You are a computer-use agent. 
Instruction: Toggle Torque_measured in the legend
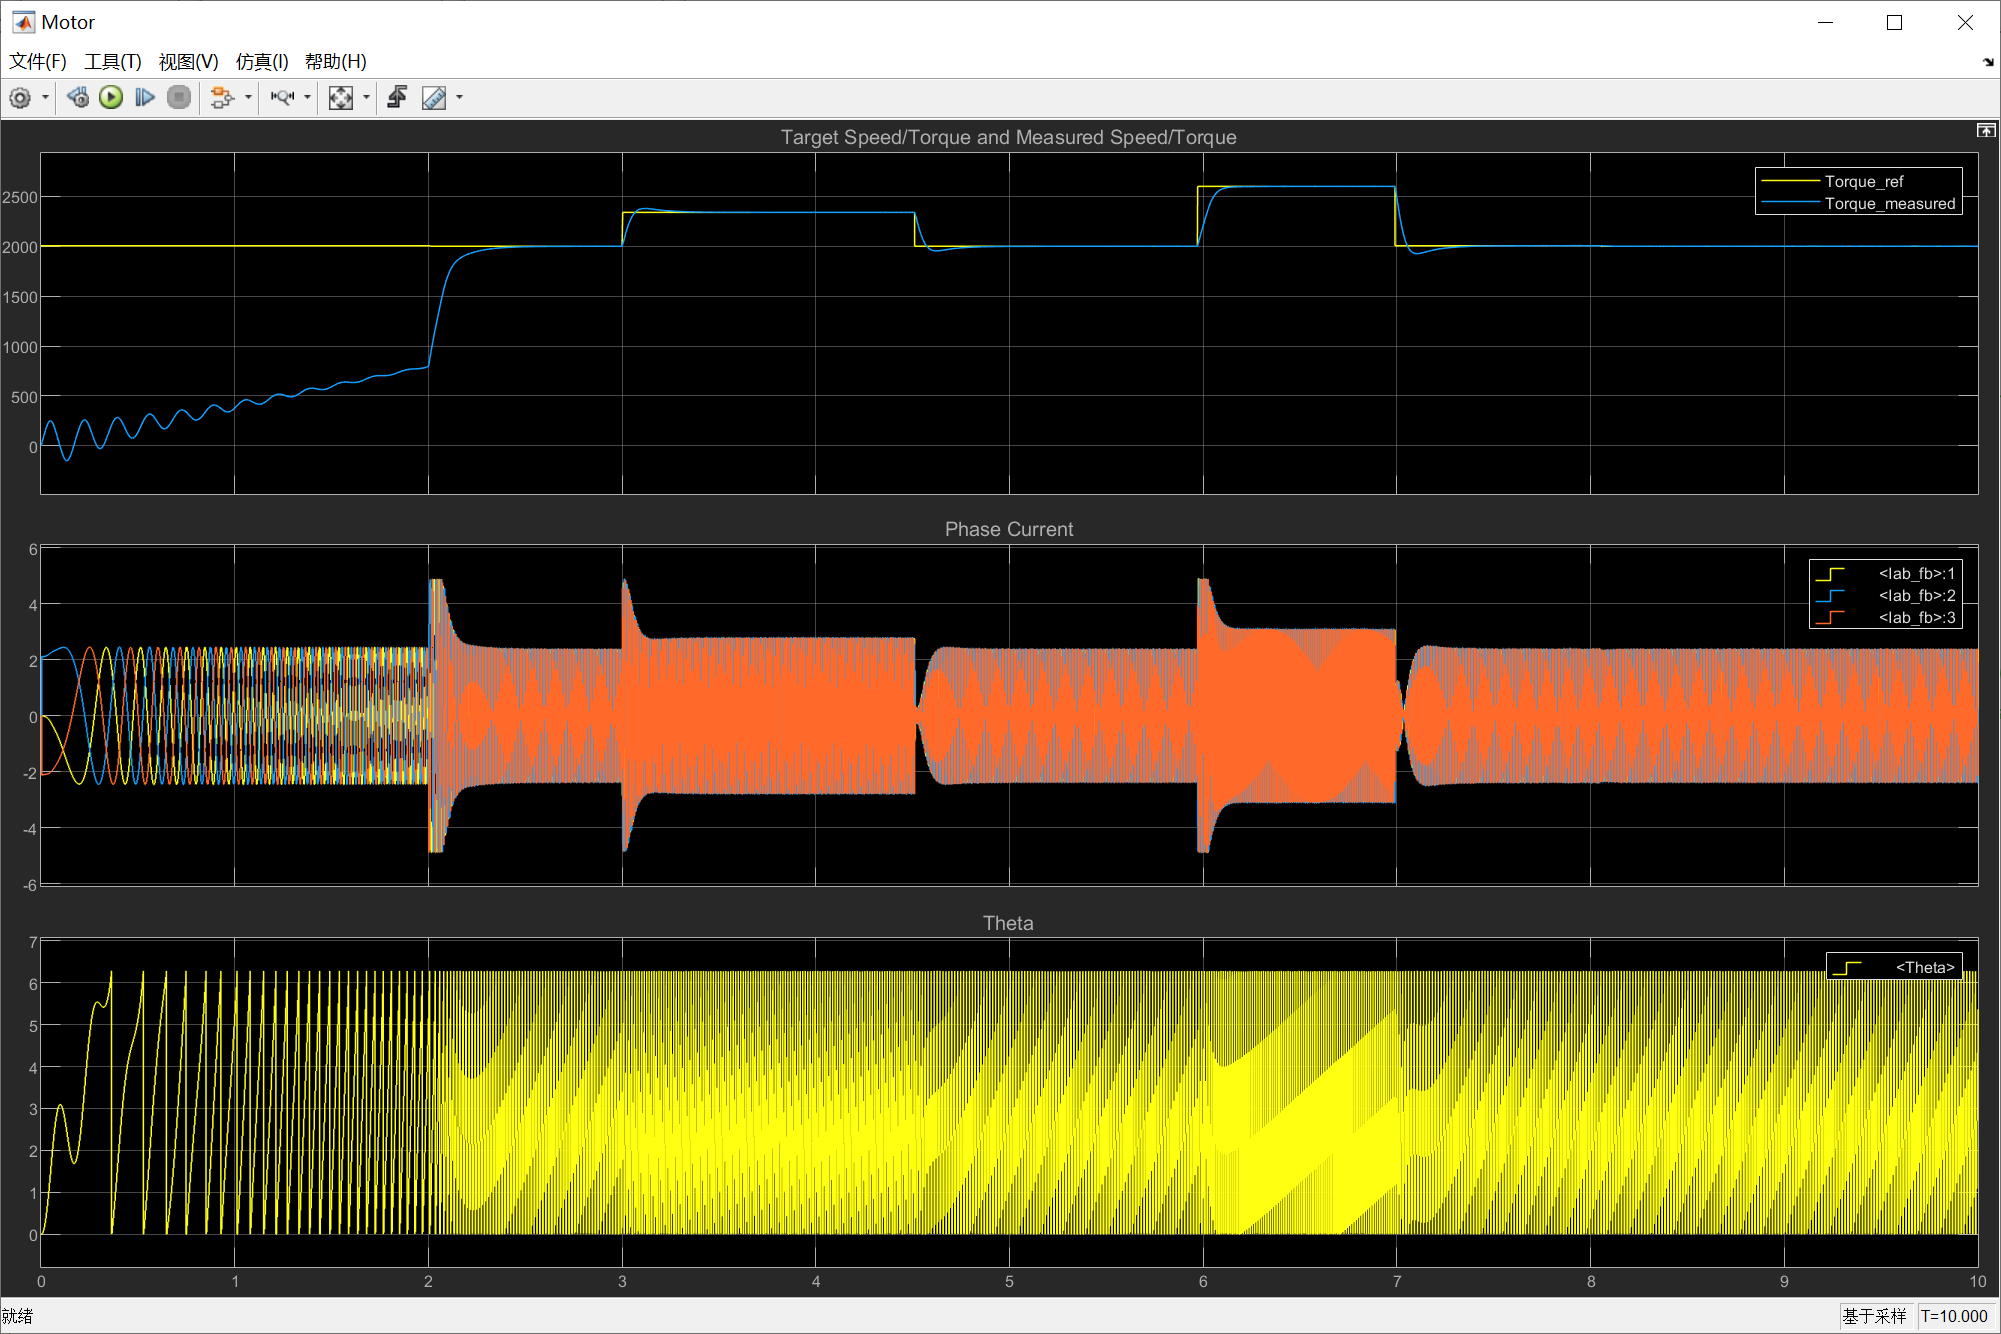tap(1889, 203)
